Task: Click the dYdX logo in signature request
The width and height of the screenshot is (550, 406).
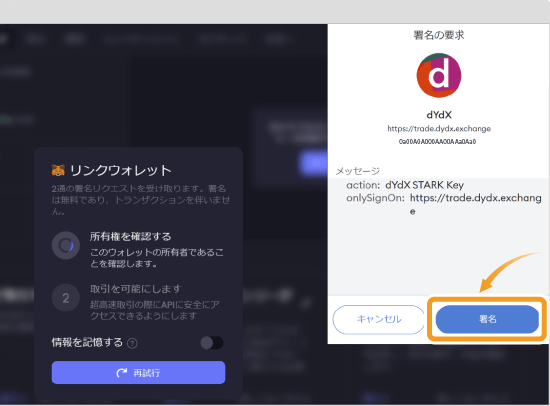Action: click(439, 75)
